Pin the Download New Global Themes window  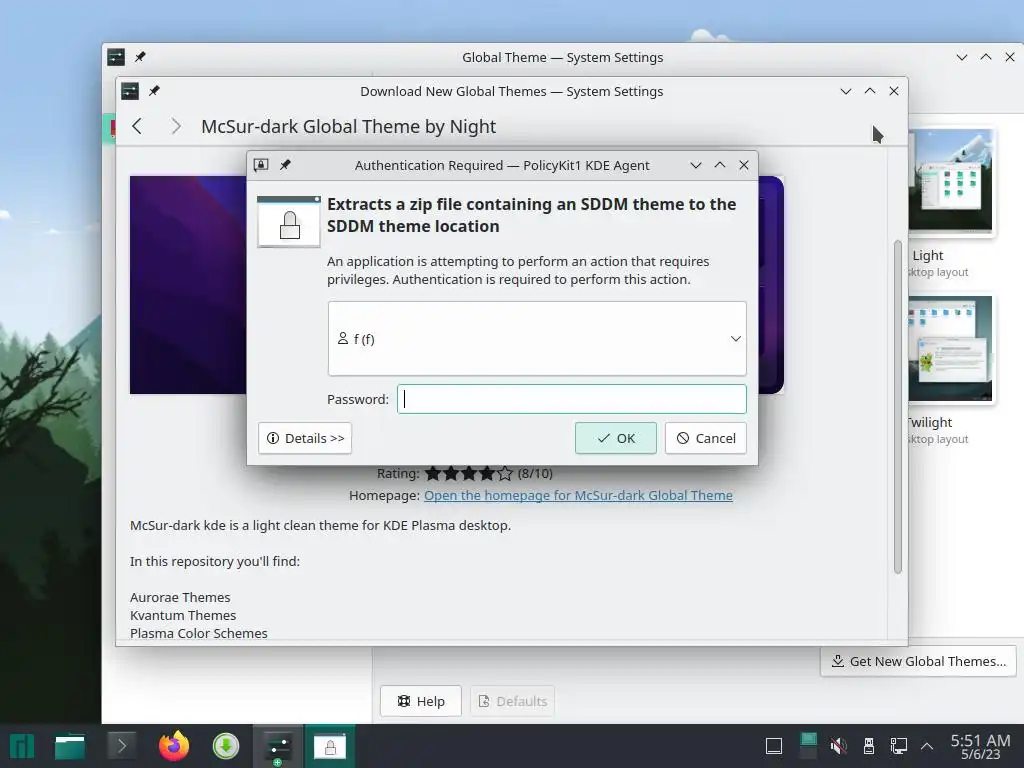(154, 91)
